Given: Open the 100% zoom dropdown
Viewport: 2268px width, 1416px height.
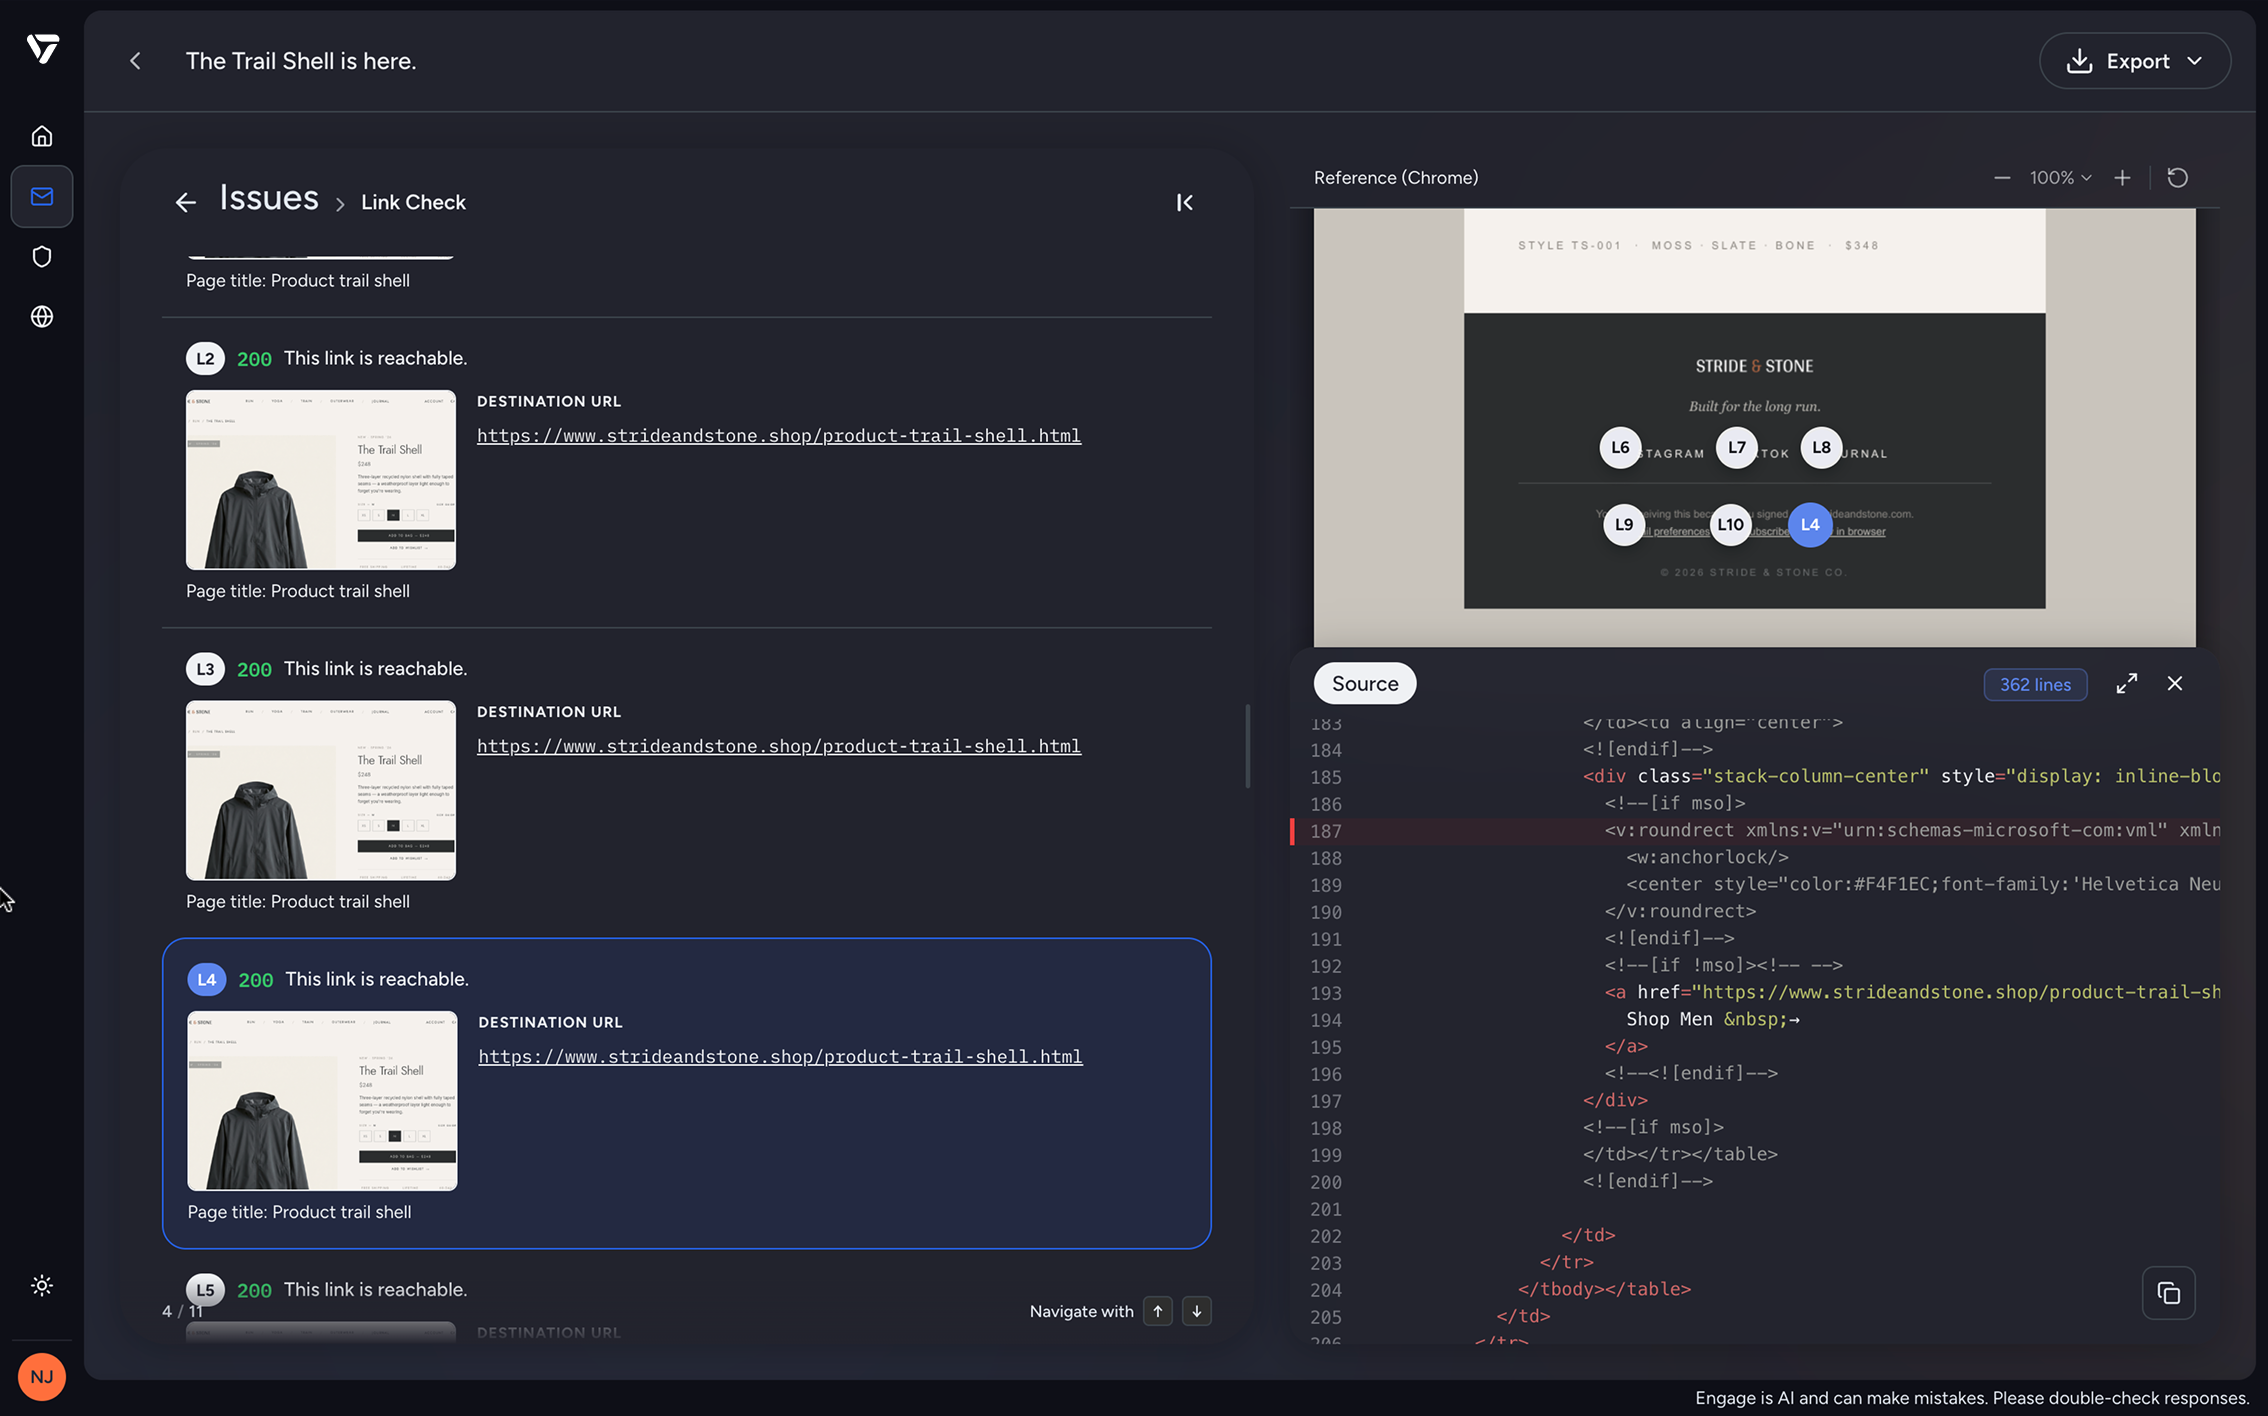Looking at the screenshot, I should pyautogui.click(x=2060, y=178).
